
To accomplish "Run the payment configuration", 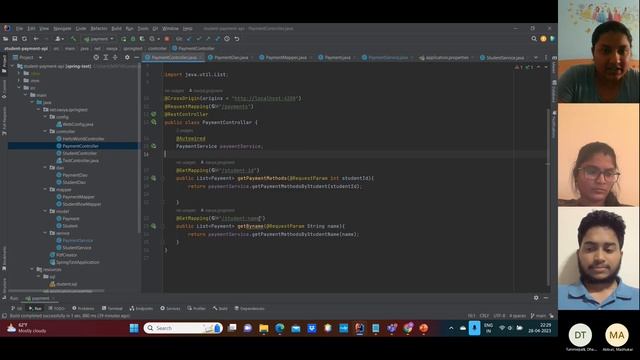I will (x=124, y=39).
